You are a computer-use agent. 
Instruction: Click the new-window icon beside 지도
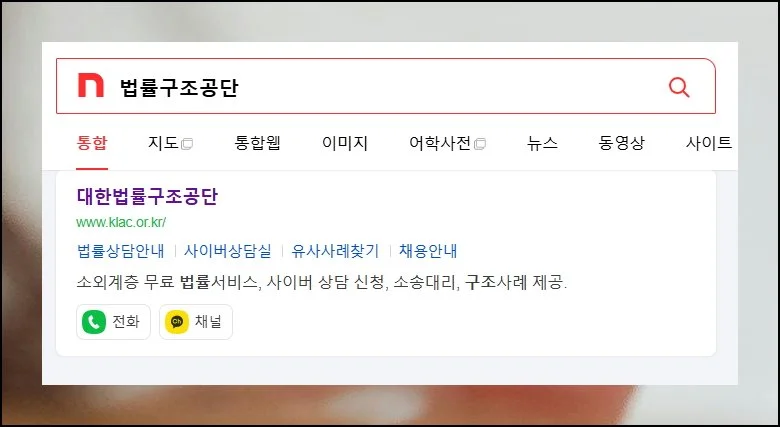point(187,144)
